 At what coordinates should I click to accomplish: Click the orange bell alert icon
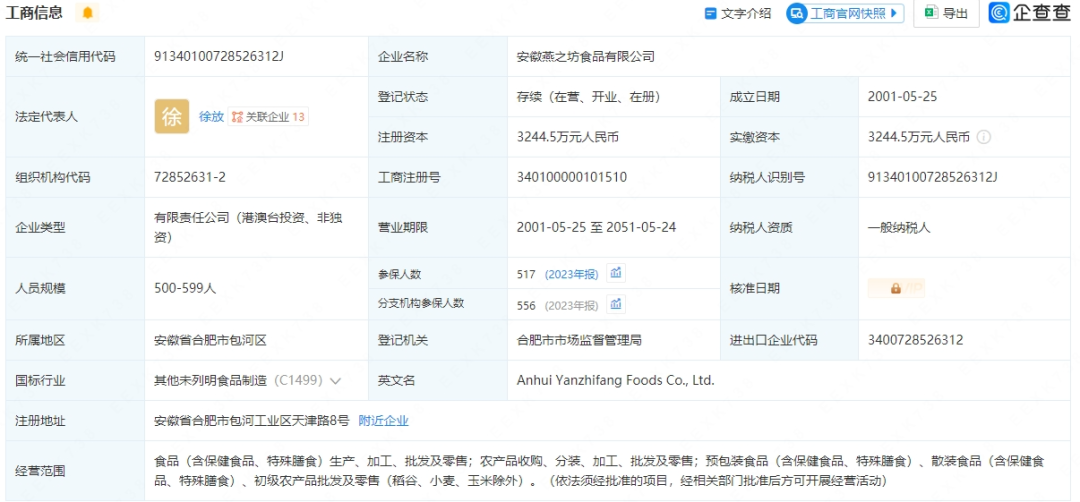coord(88,13)
